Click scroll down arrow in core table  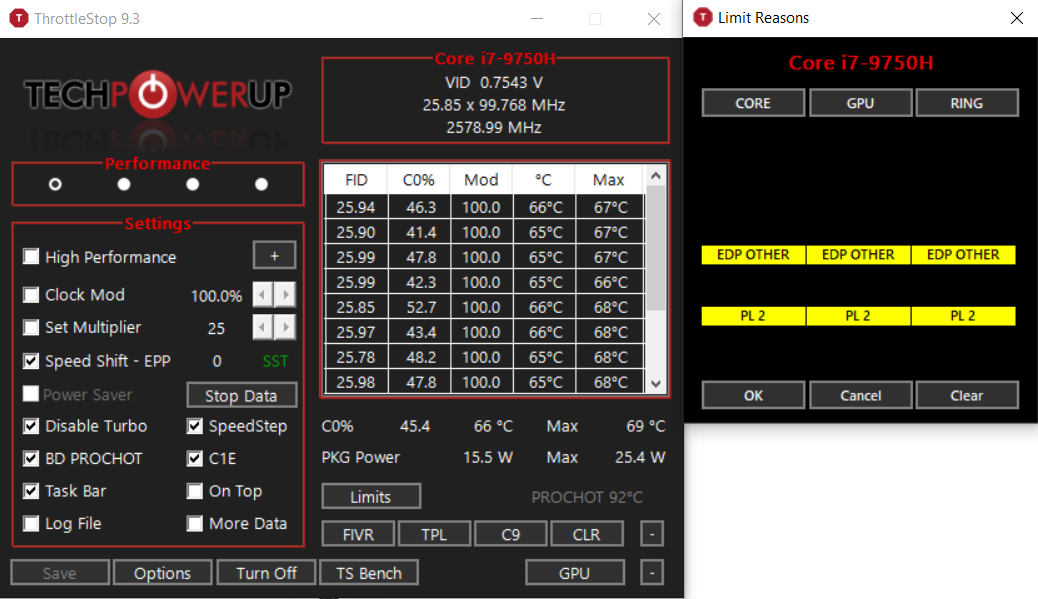656,383
